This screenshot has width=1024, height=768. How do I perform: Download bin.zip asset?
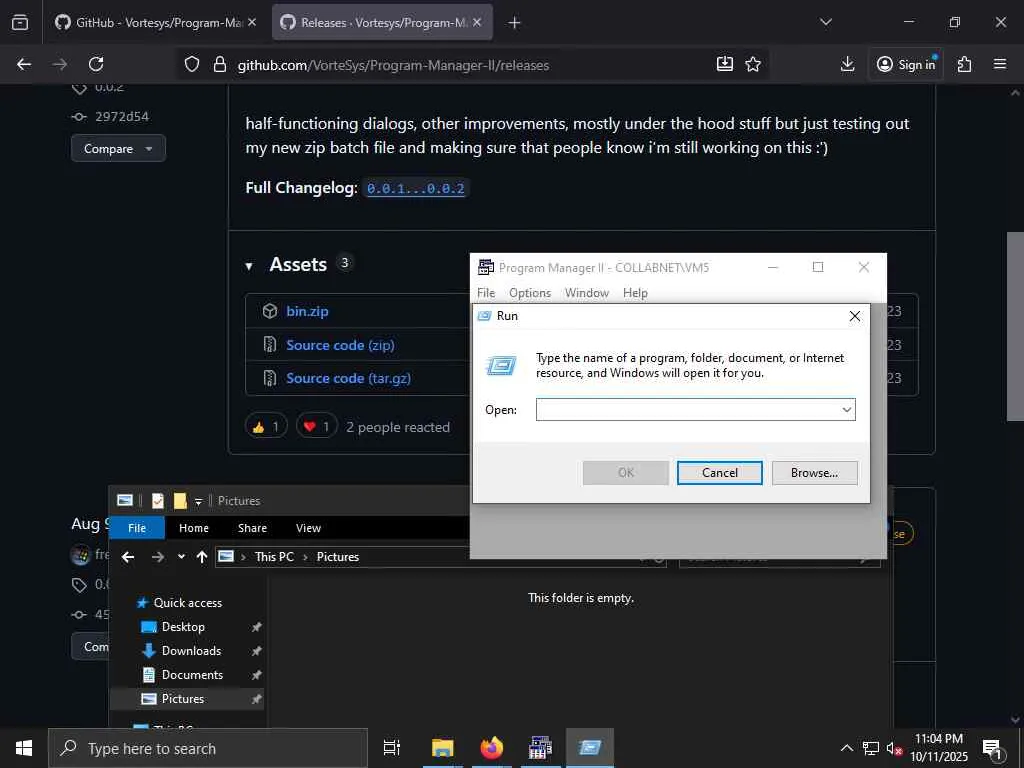coord(307,311)
